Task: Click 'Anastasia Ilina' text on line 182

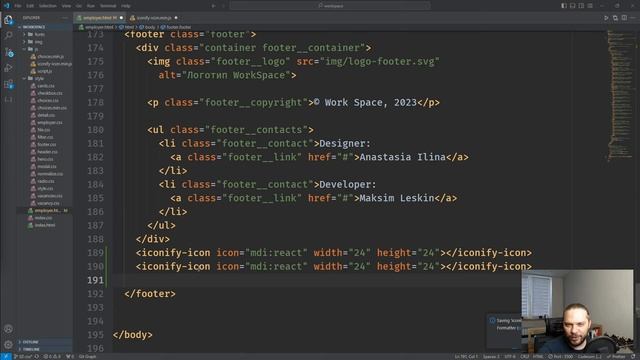Action: pos(402,157)
